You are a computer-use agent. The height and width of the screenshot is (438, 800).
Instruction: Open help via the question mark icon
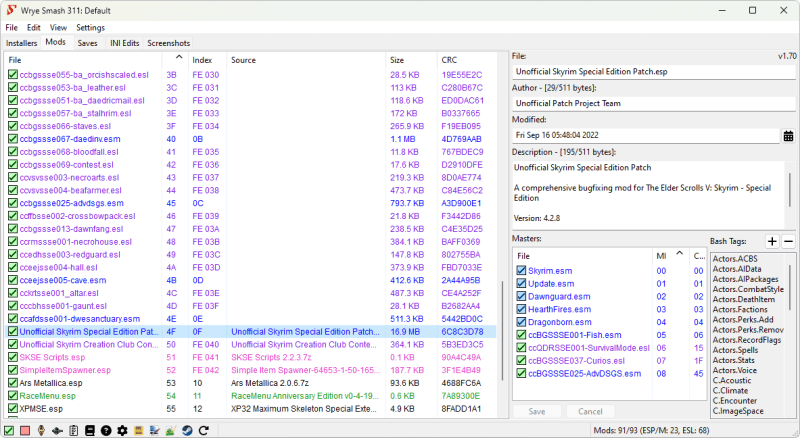[106, 430]
